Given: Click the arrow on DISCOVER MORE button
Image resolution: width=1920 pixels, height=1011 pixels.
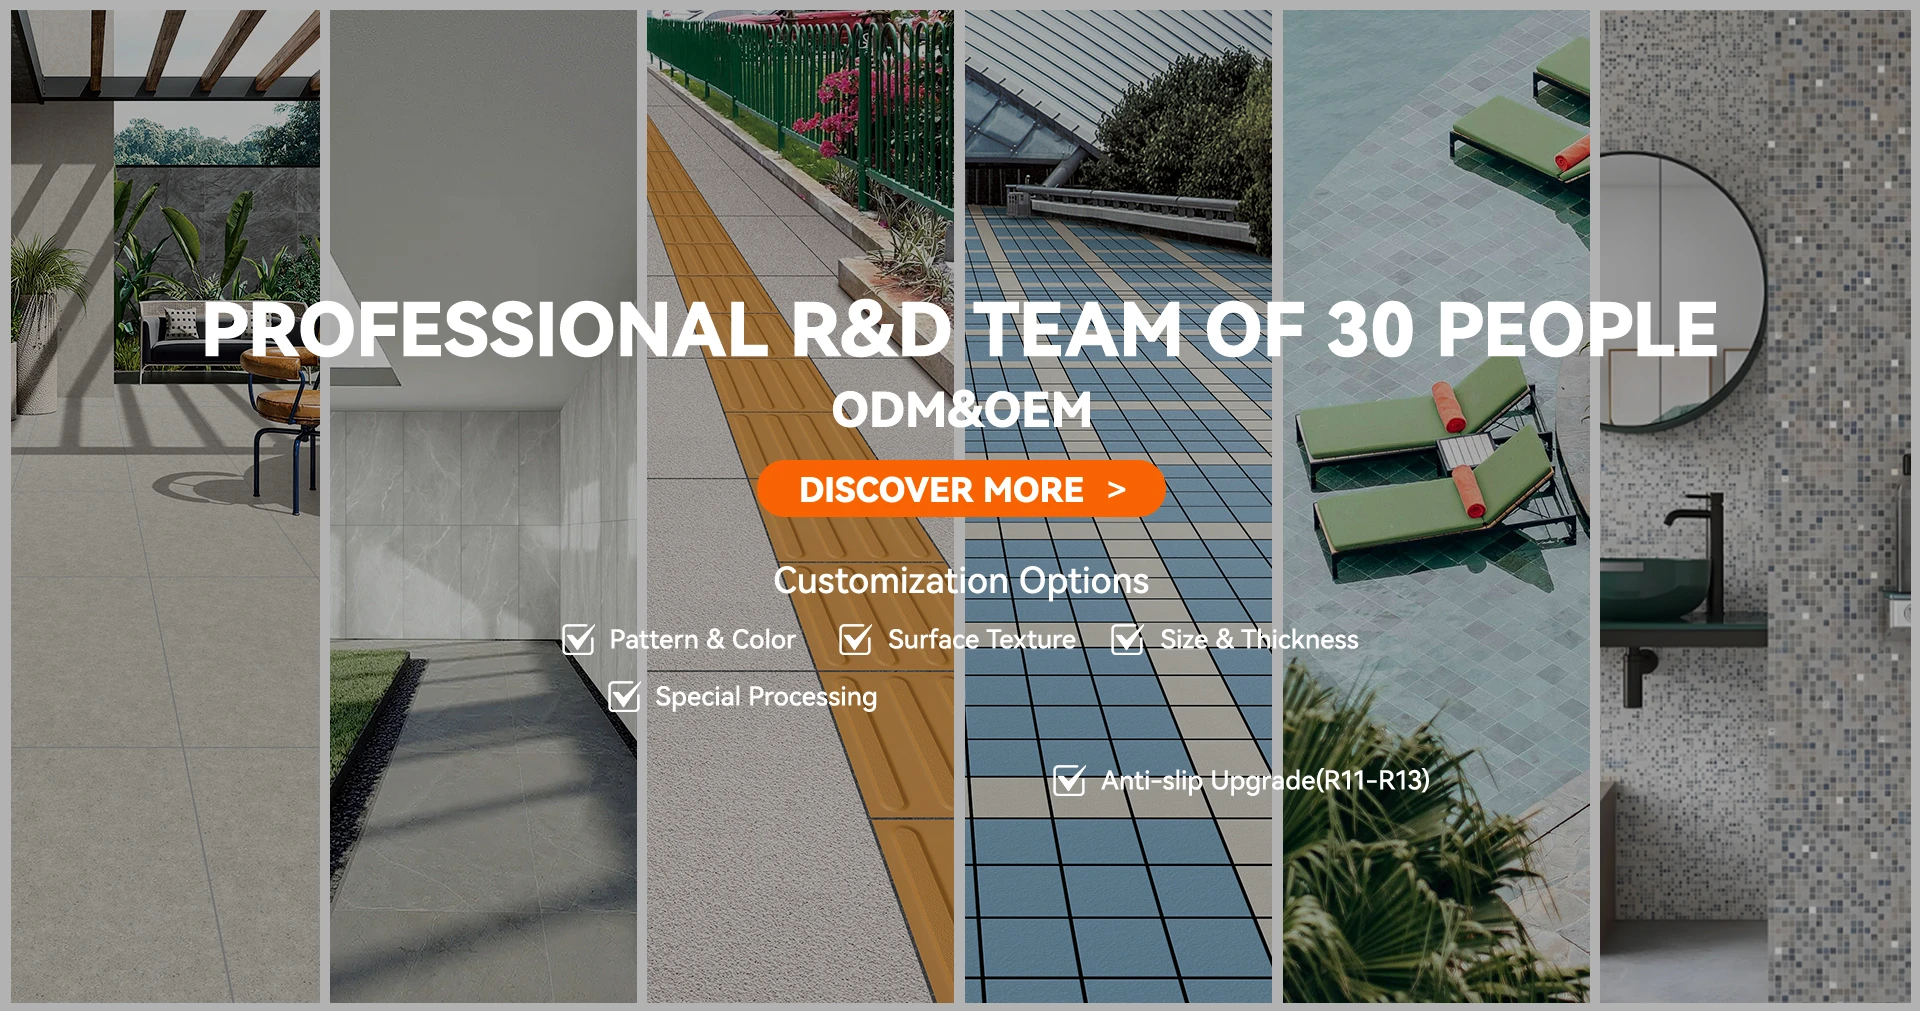Looking at the screenshot, I should 1117,490.
